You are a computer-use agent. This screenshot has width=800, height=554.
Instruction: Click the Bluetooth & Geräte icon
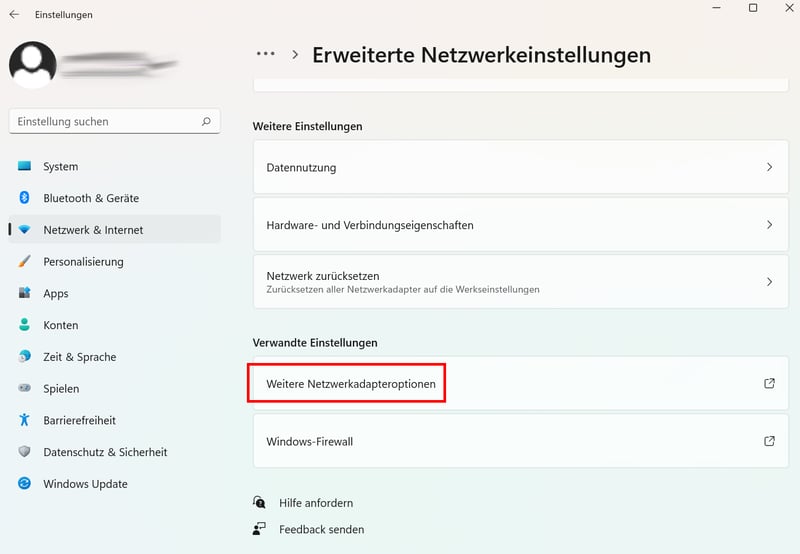(25, 198)
